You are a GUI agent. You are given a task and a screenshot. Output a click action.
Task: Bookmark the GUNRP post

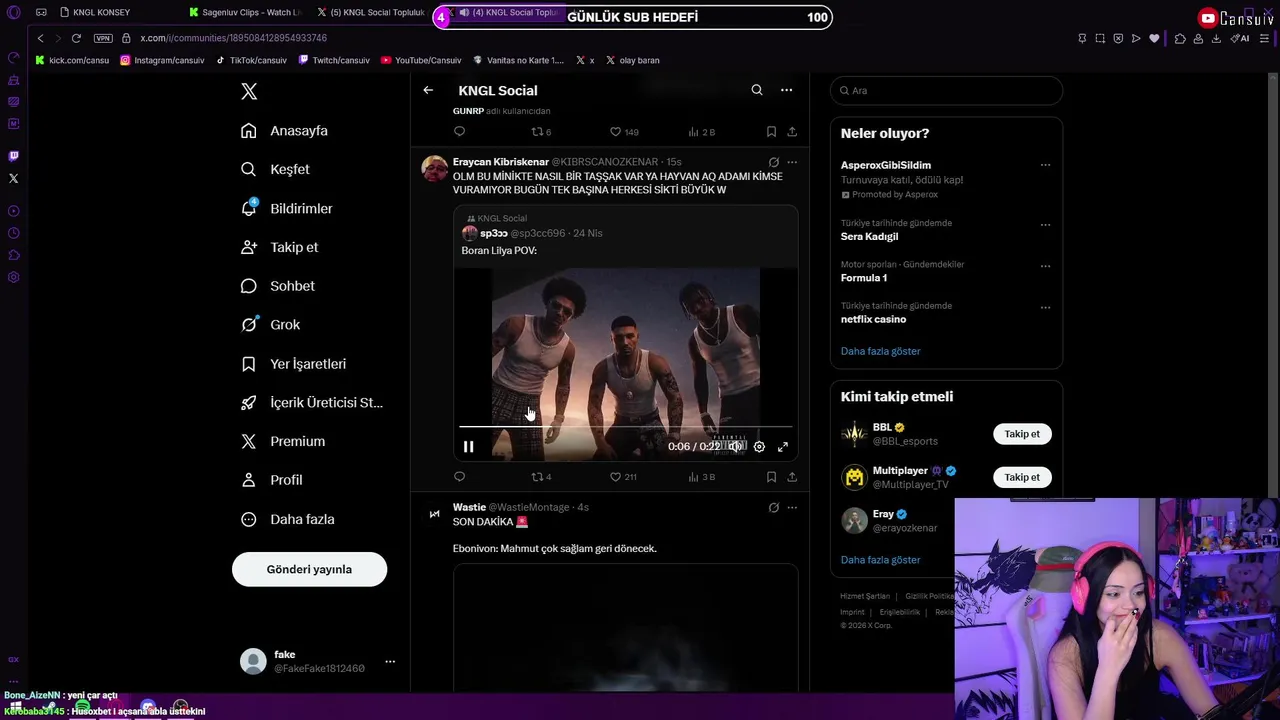771,132
